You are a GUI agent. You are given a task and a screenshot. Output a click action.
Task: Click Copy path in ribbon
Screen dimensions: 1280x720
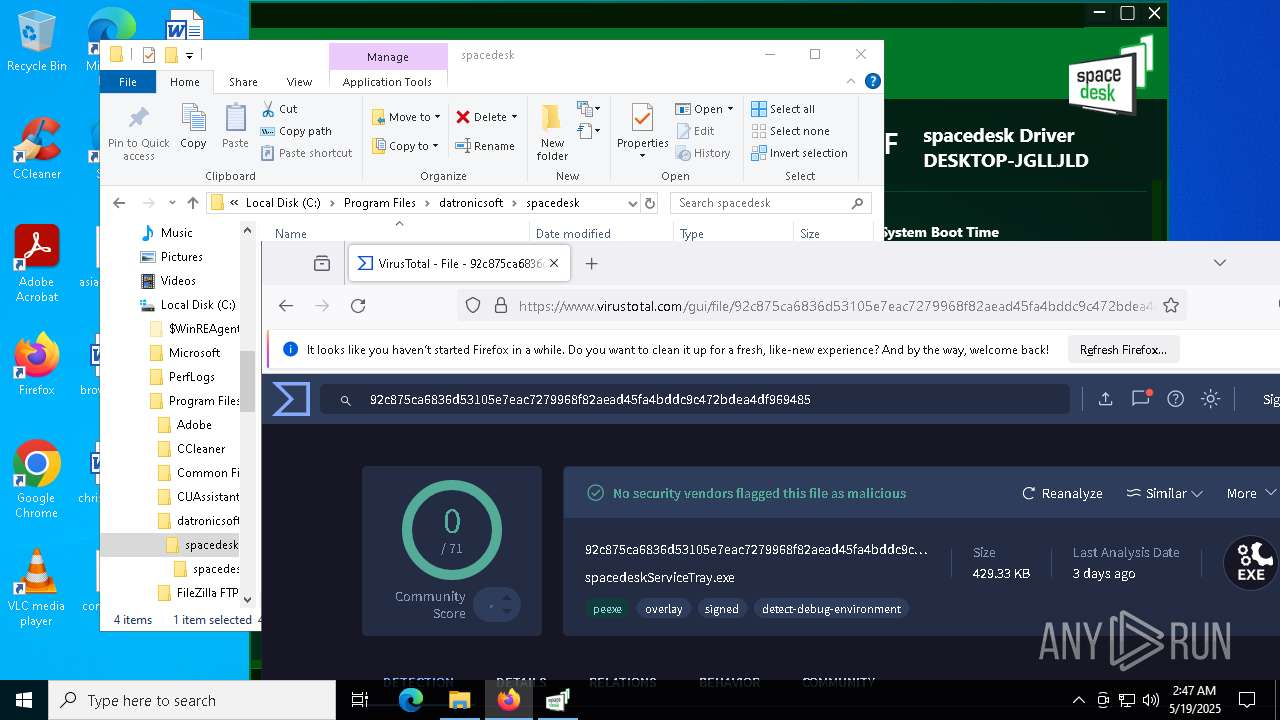click(296, 131)
